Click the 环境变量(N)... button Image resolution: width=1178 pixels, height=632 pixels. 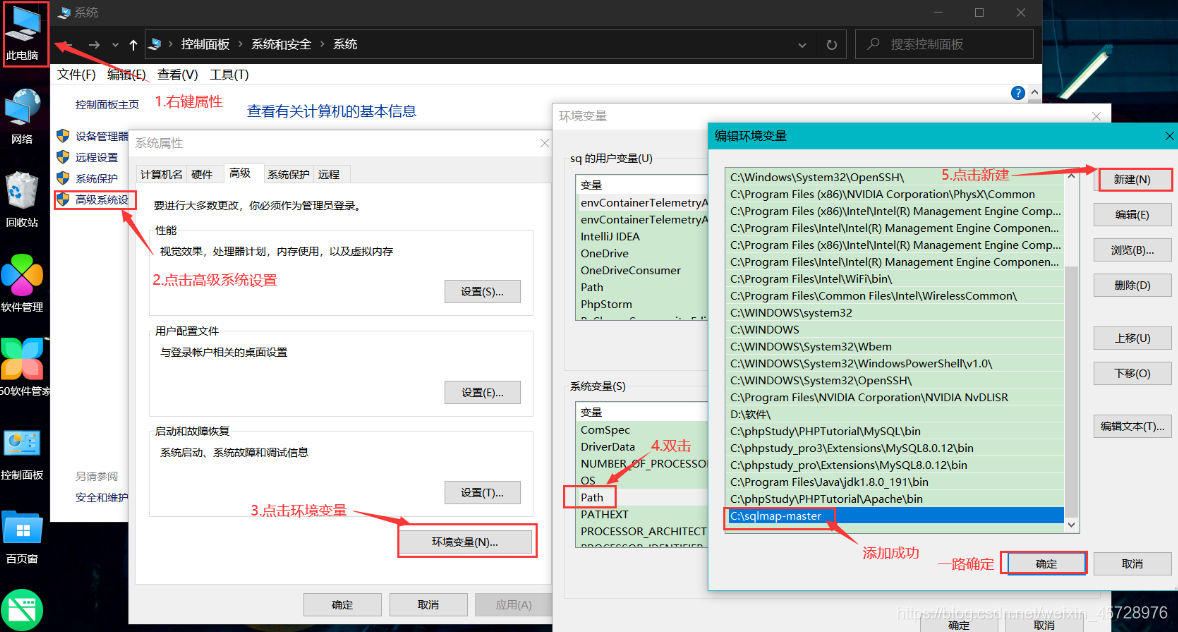click(x=465, y=542)
